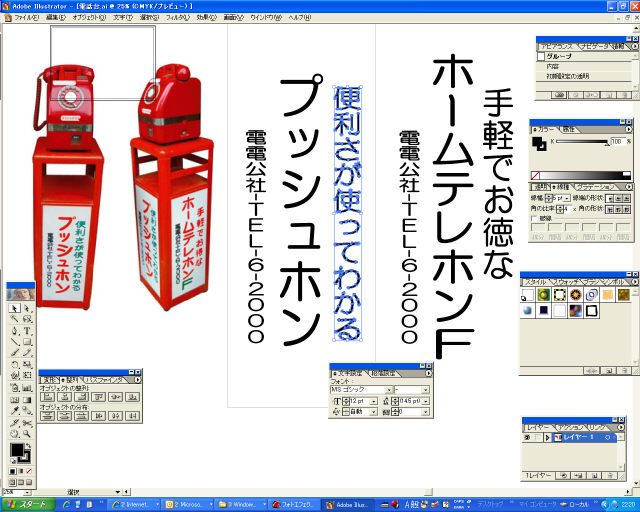Select the Type tool in toolbox
Image resolution: width=640 pixels, height=512 pixels.
pos(27,331)
